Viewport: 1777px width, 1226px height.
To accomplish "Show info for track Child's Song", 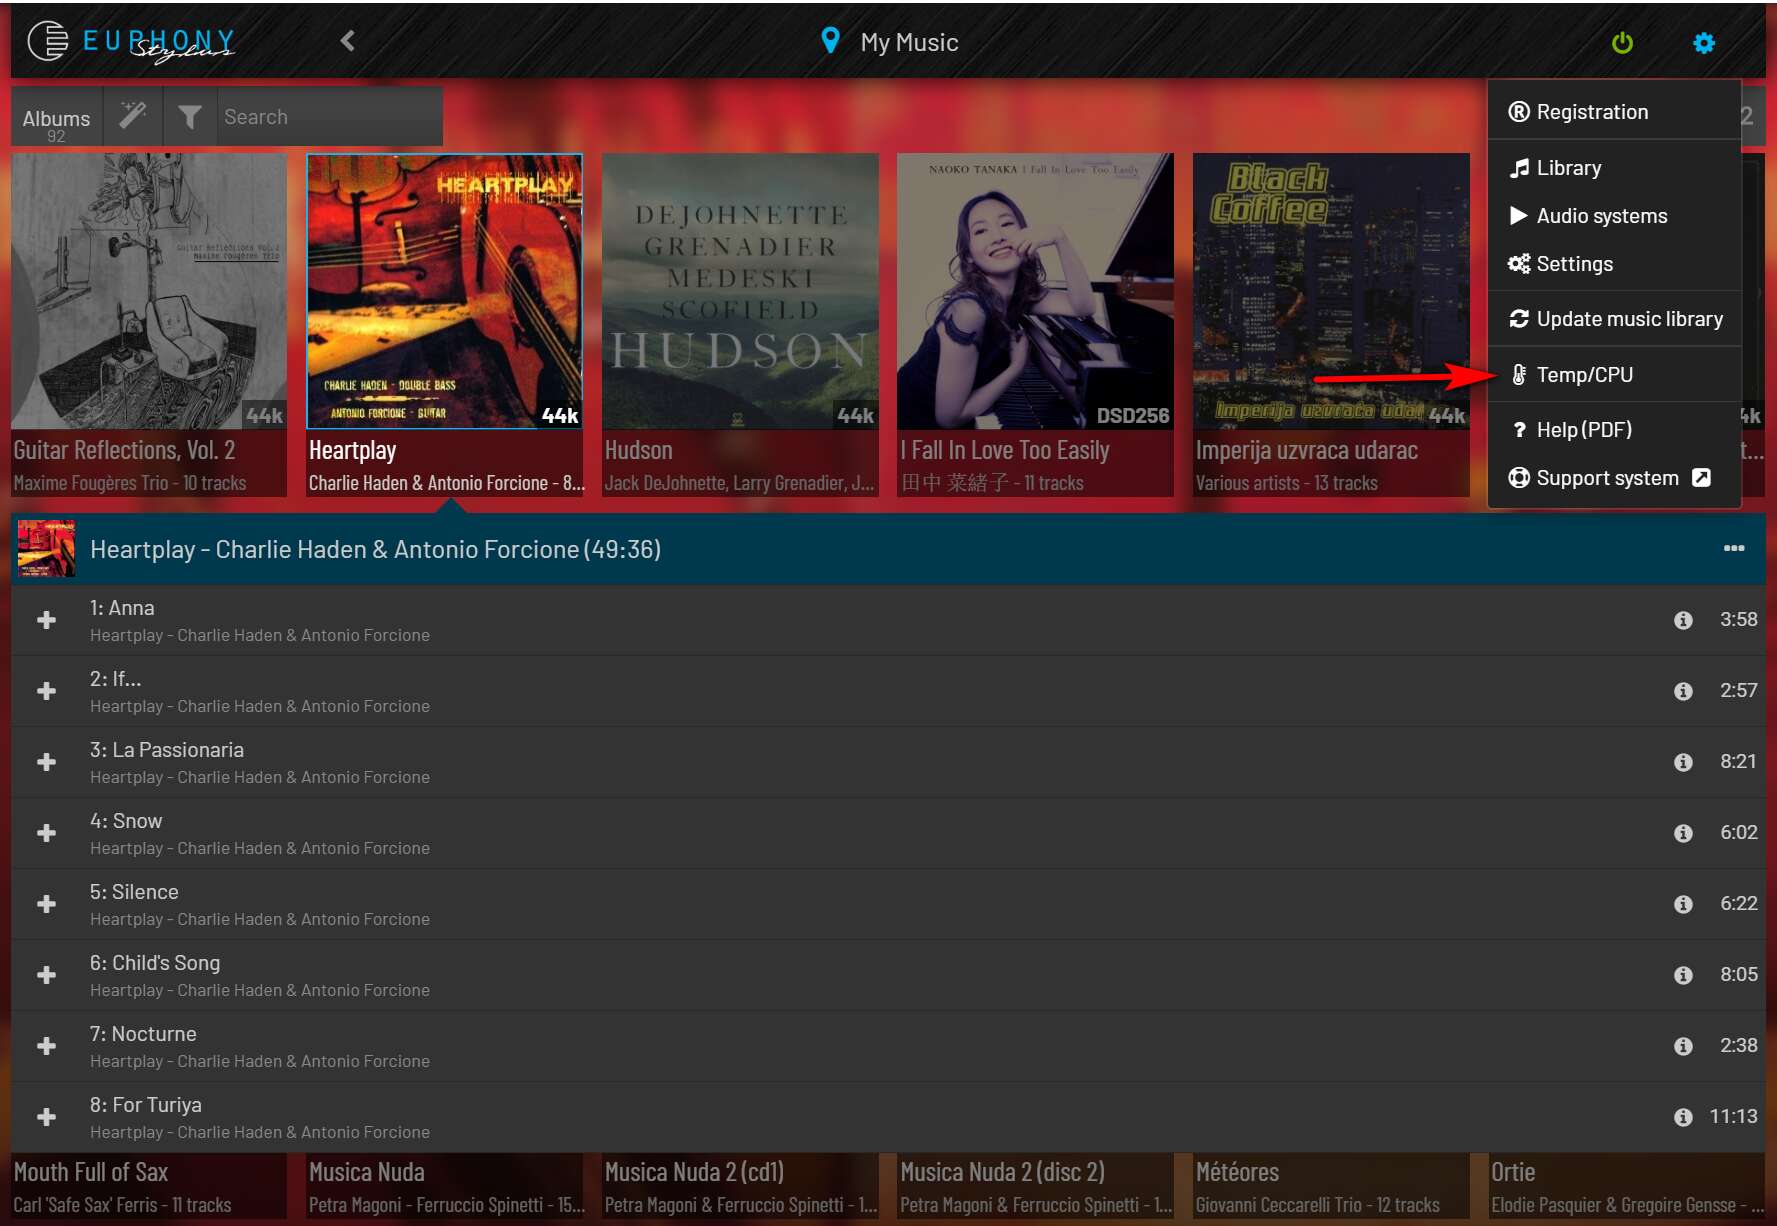I will pyautogui.click(x=1683, y=975).
